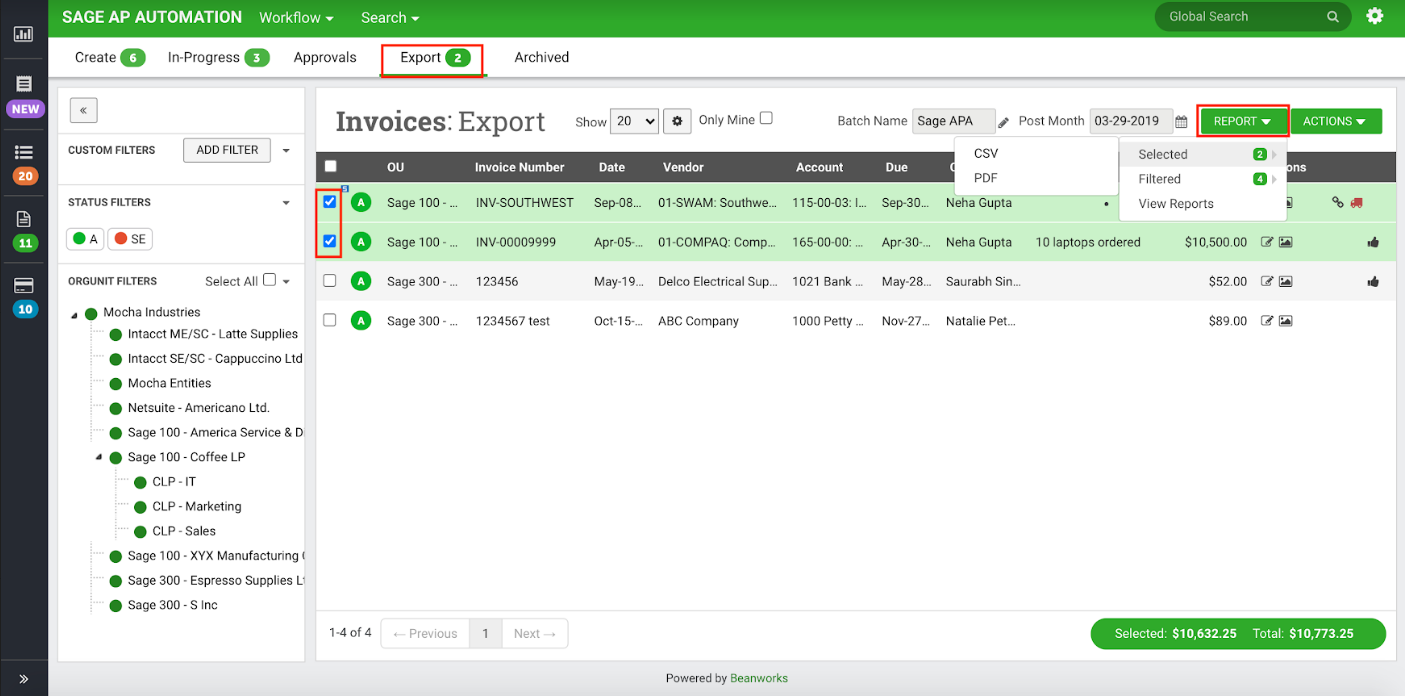Screen dimensions: 1405x696
Task: Uncheck the INV-00009999 row checkbox
Action: [x=330, y=241]
